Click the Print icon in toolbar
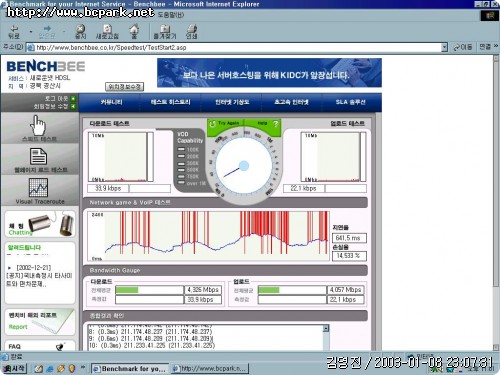This screenshot has width=500, height=375. pos(192,29)
